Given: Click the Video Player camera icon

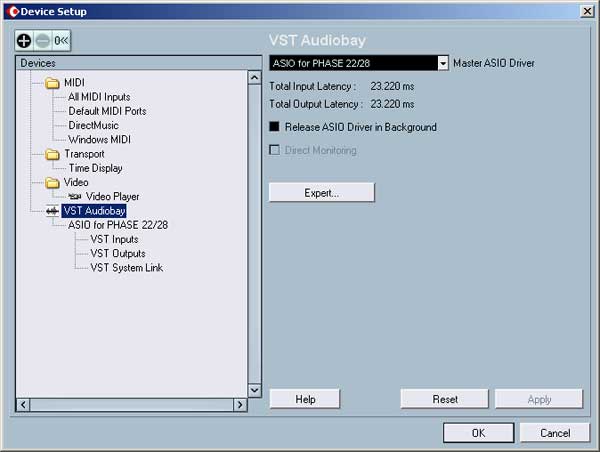Looking at the screenshot, I should click(x=75, y=197).
